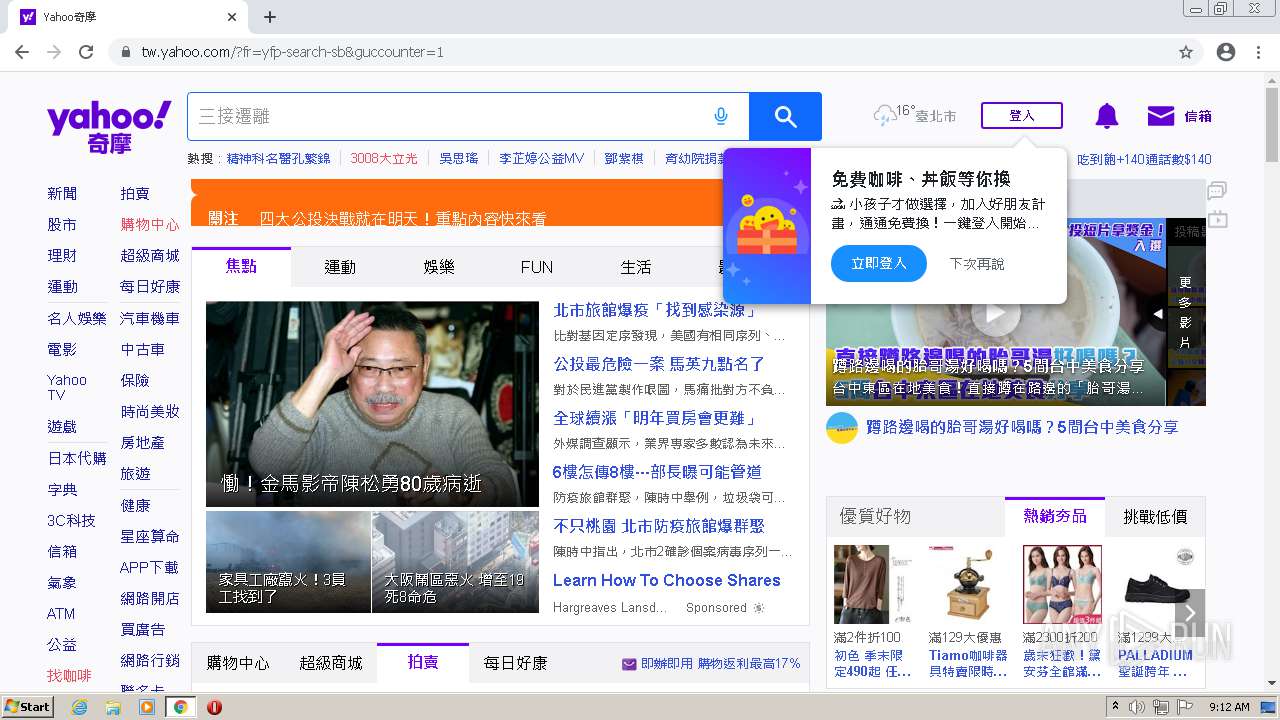
Task: Select the 拍賣 tab at bottom
Action: [x=423, y=662]
